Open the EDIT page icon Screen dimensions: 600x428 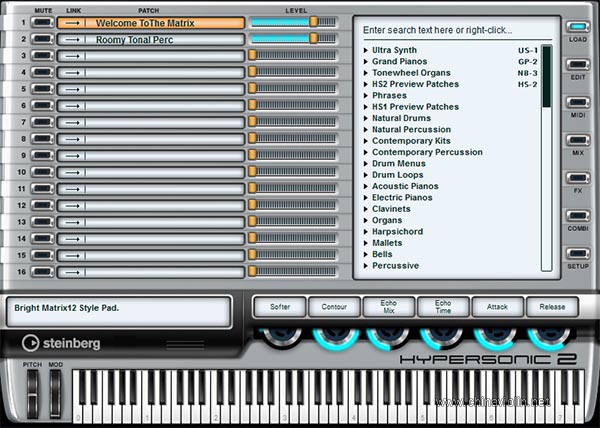[577, 64]
